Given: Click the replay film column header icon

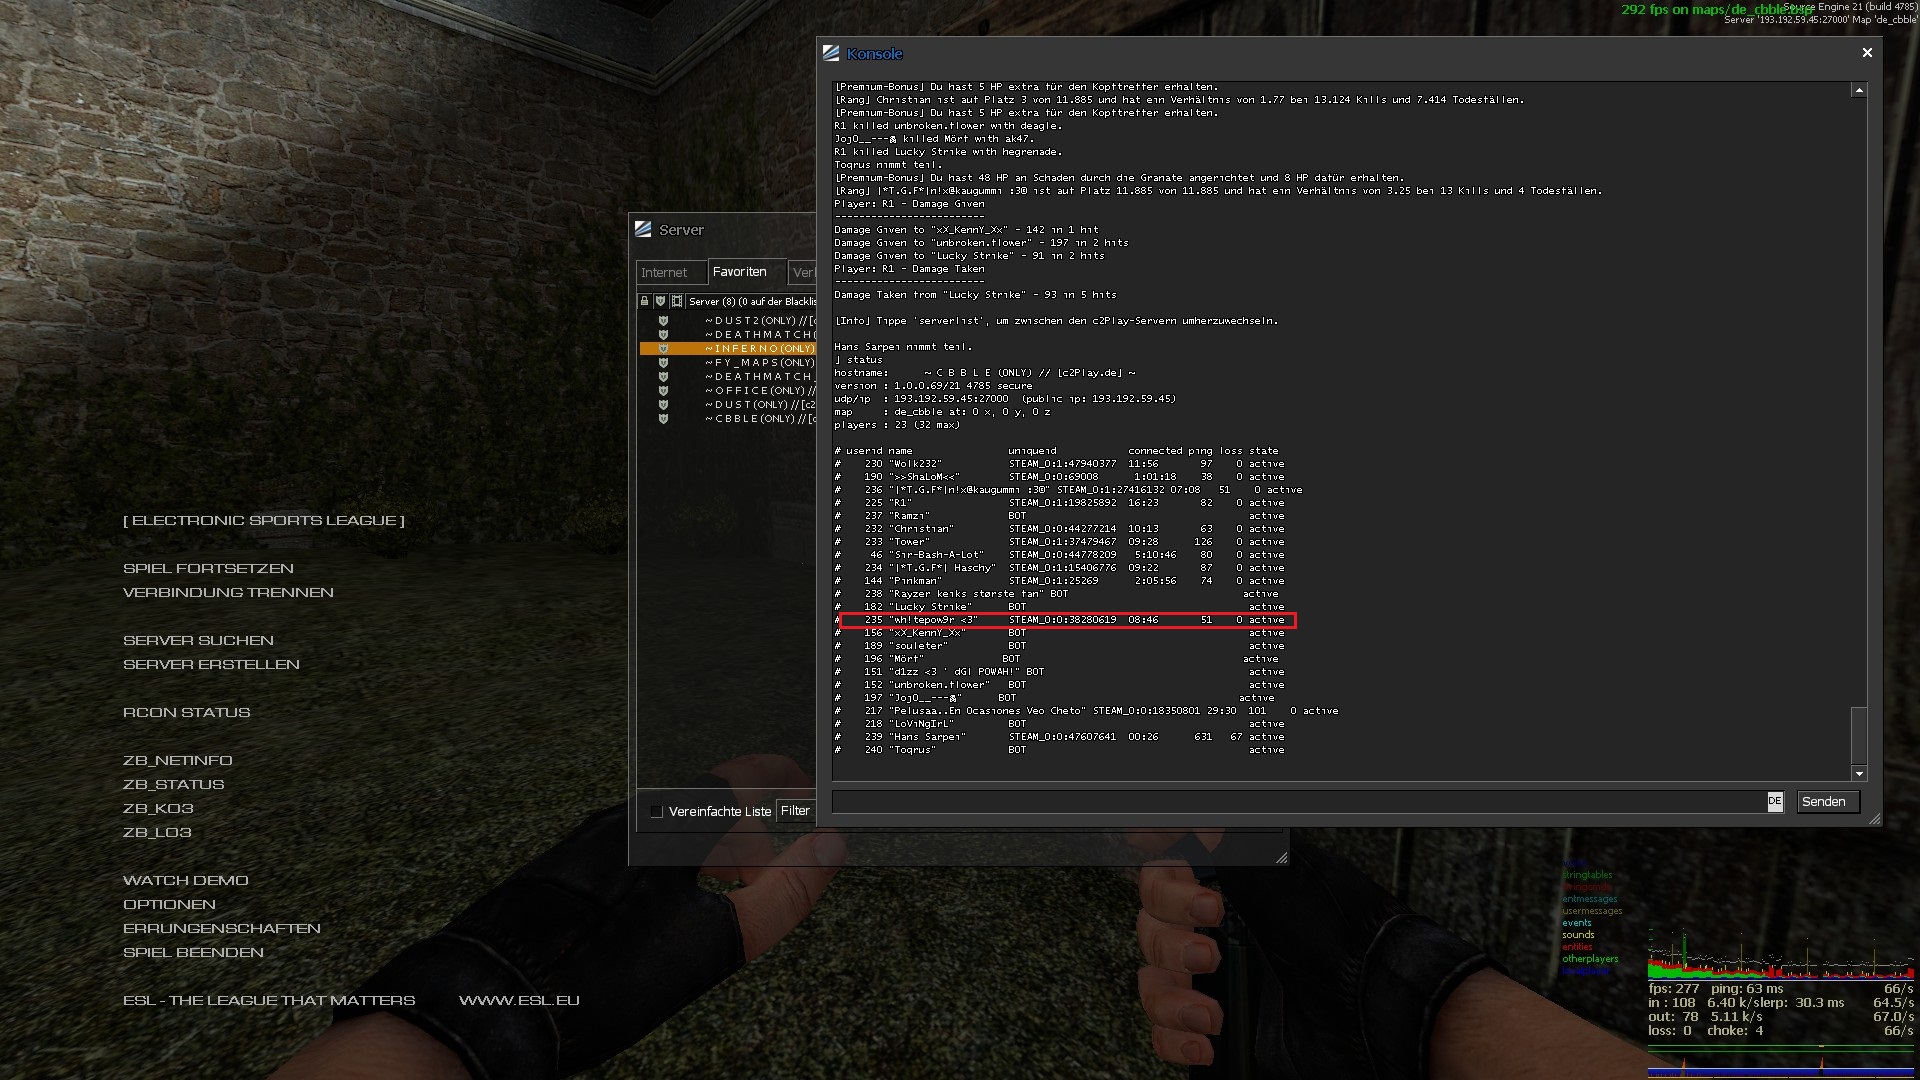Looking at the screenshot, I should click(677, 301).
